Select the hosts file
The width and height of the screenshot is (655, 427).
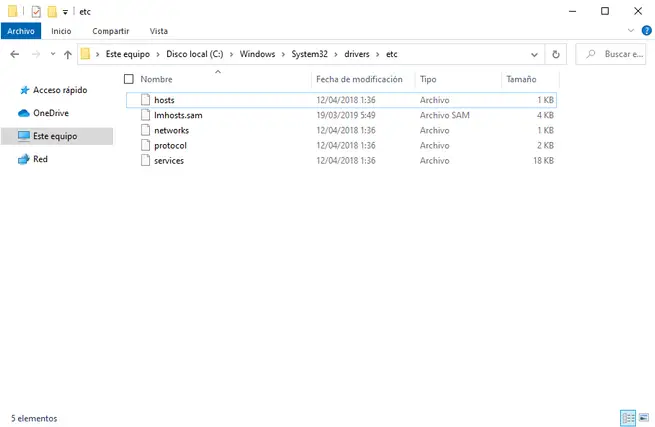pyautogui.click(x=164, y=100)
